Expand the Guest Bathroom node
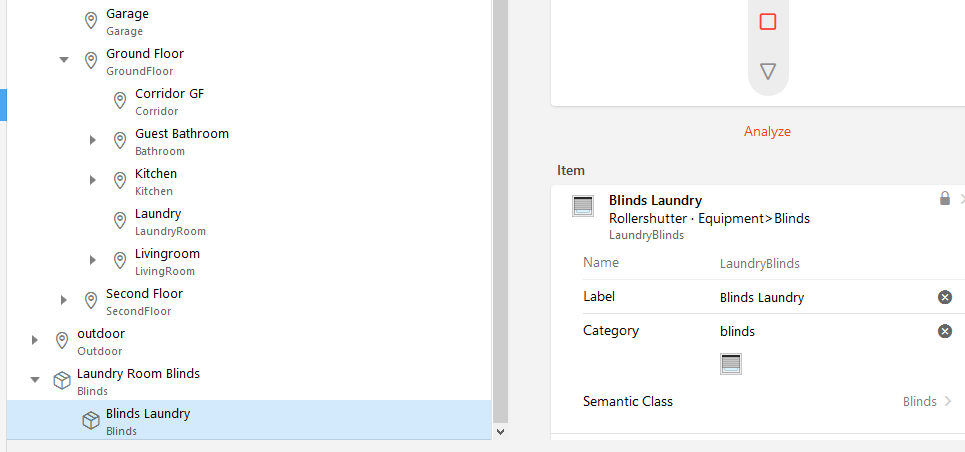The width and height of the screenshot is (965, 452). (x=93, y=140)
